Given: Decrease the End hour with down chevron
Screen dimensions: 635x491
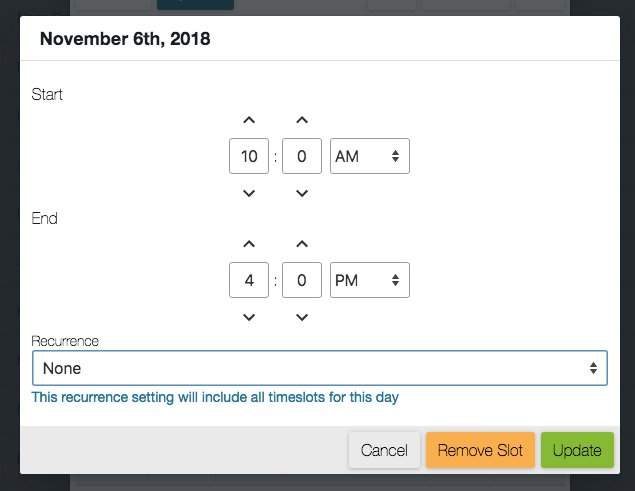Looking at the screenshot, I should 249,318.
